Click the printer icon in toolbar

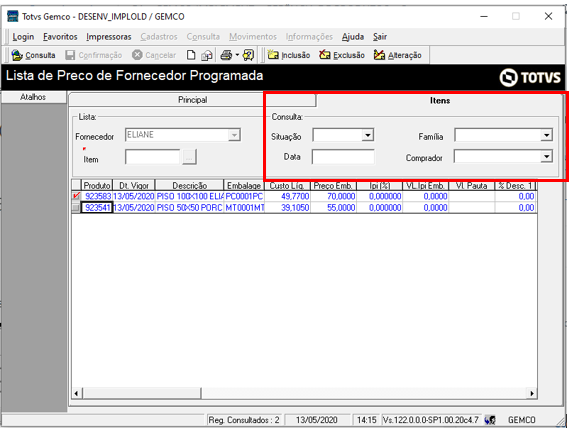click(226, 55)
